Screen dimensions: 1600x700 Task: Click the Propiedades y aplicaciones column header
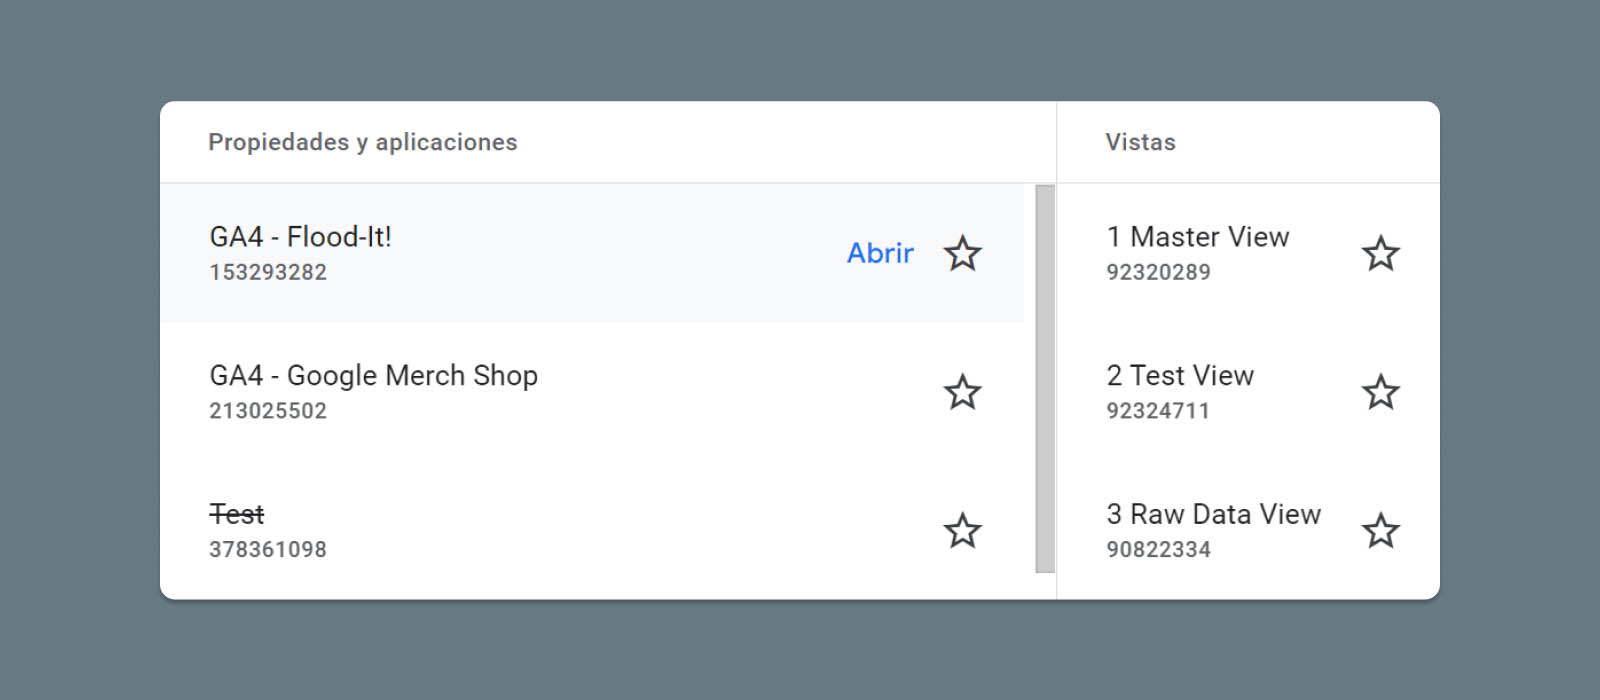[362, 142]
